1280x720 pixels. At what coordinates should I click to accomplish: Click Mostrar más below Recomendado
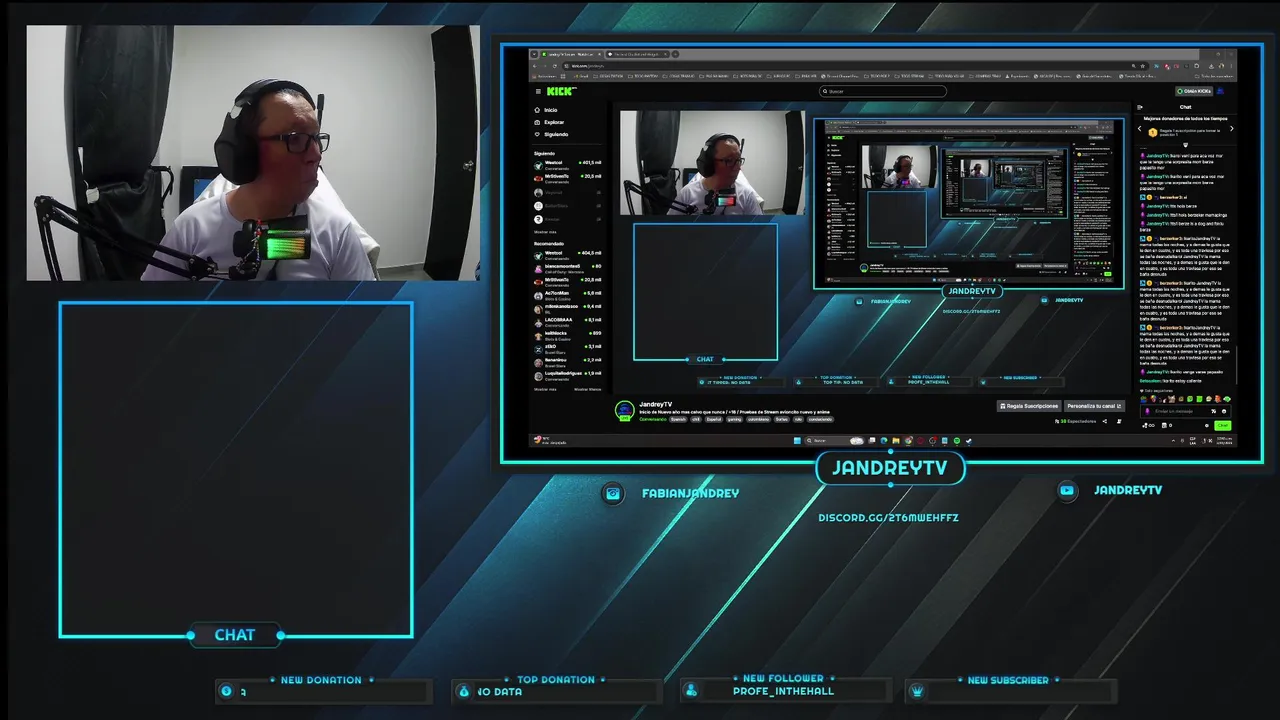[x=545, y=389]
